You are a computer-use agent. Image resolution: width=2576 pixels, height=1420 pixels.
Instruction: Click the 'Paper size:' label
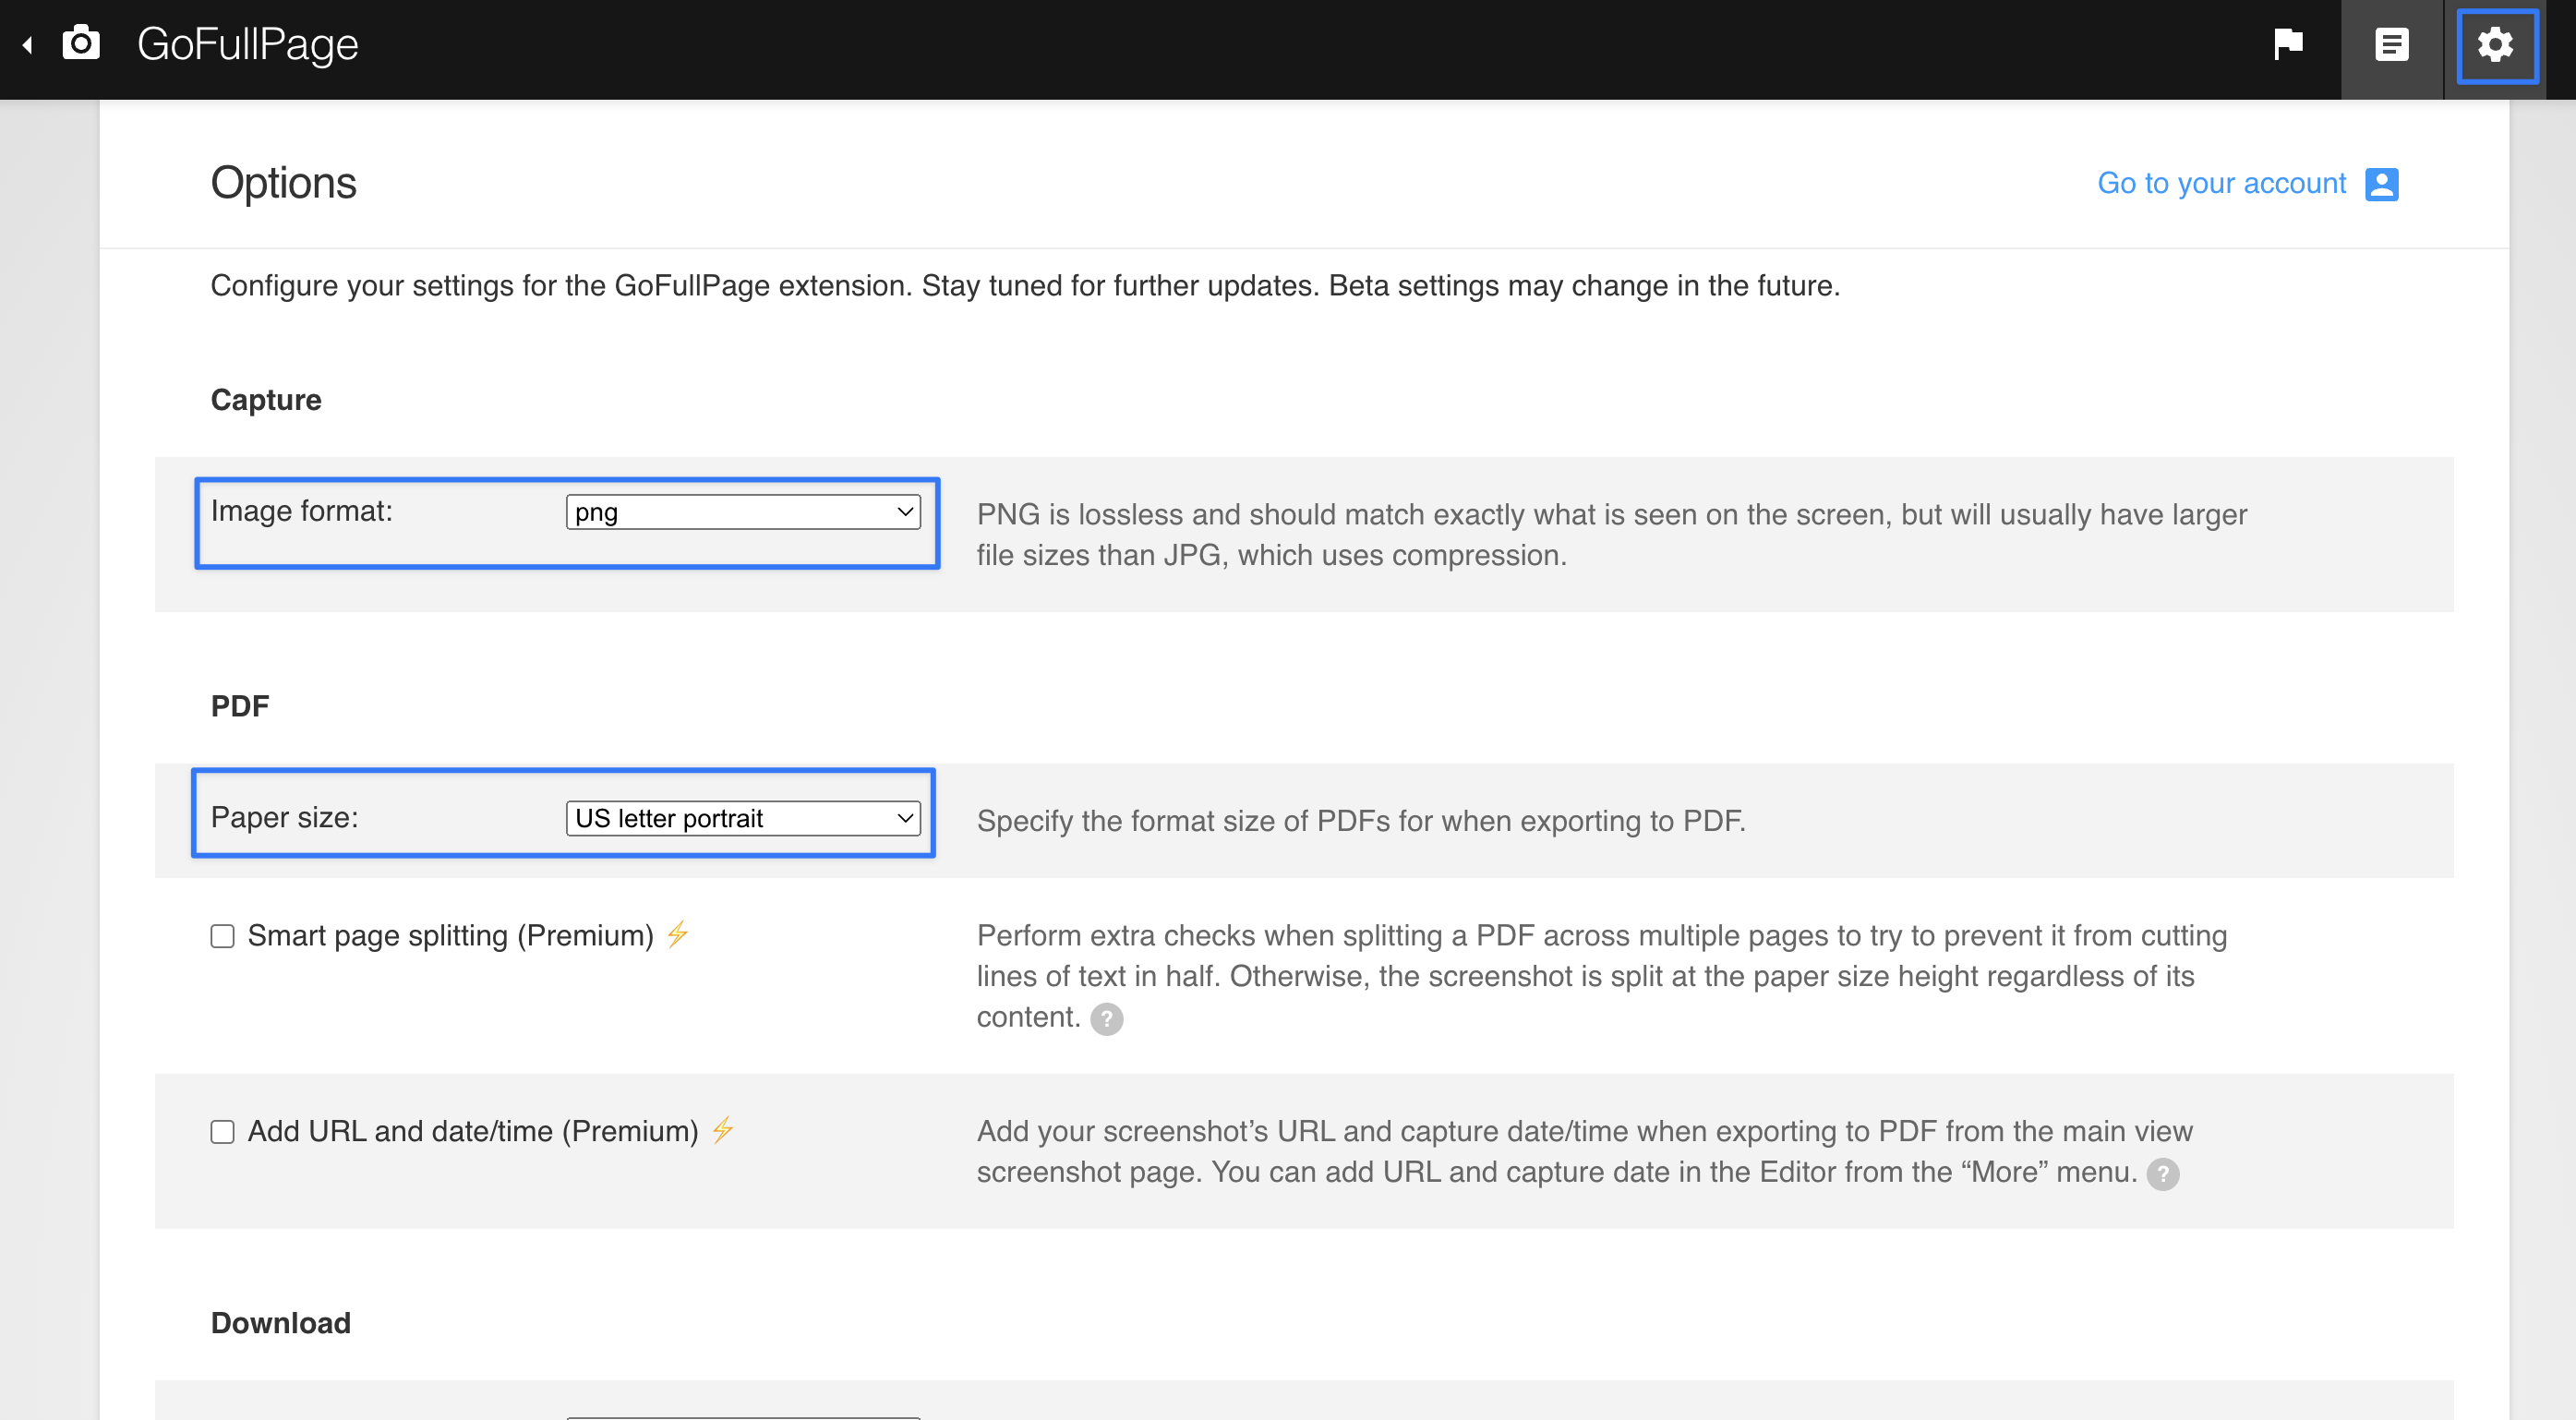(285, 817)
